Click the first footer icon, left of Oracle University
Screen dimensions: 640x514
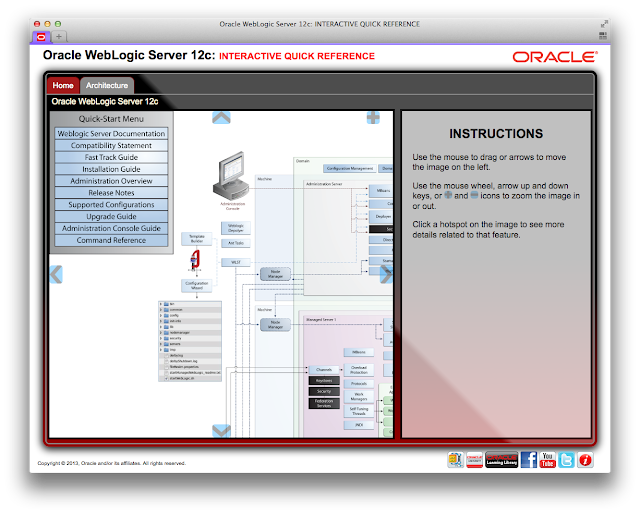click(x=456, y=460)
